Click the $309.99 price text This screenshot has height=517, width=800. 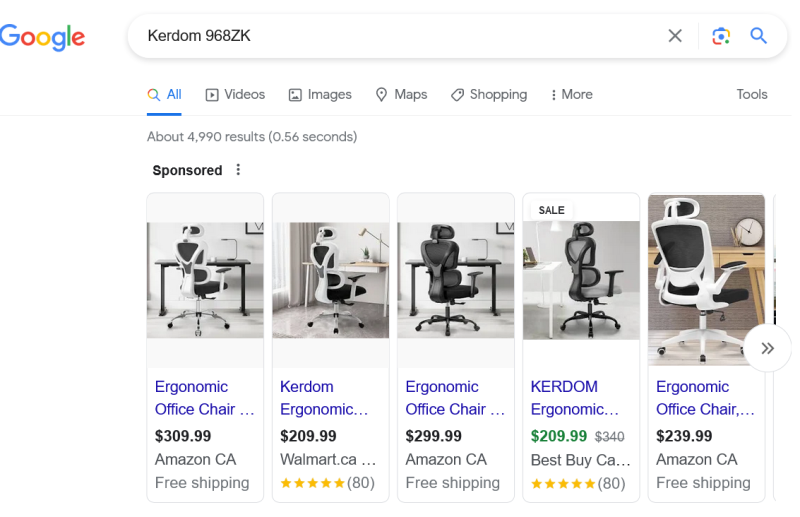(x=183, y=436)
